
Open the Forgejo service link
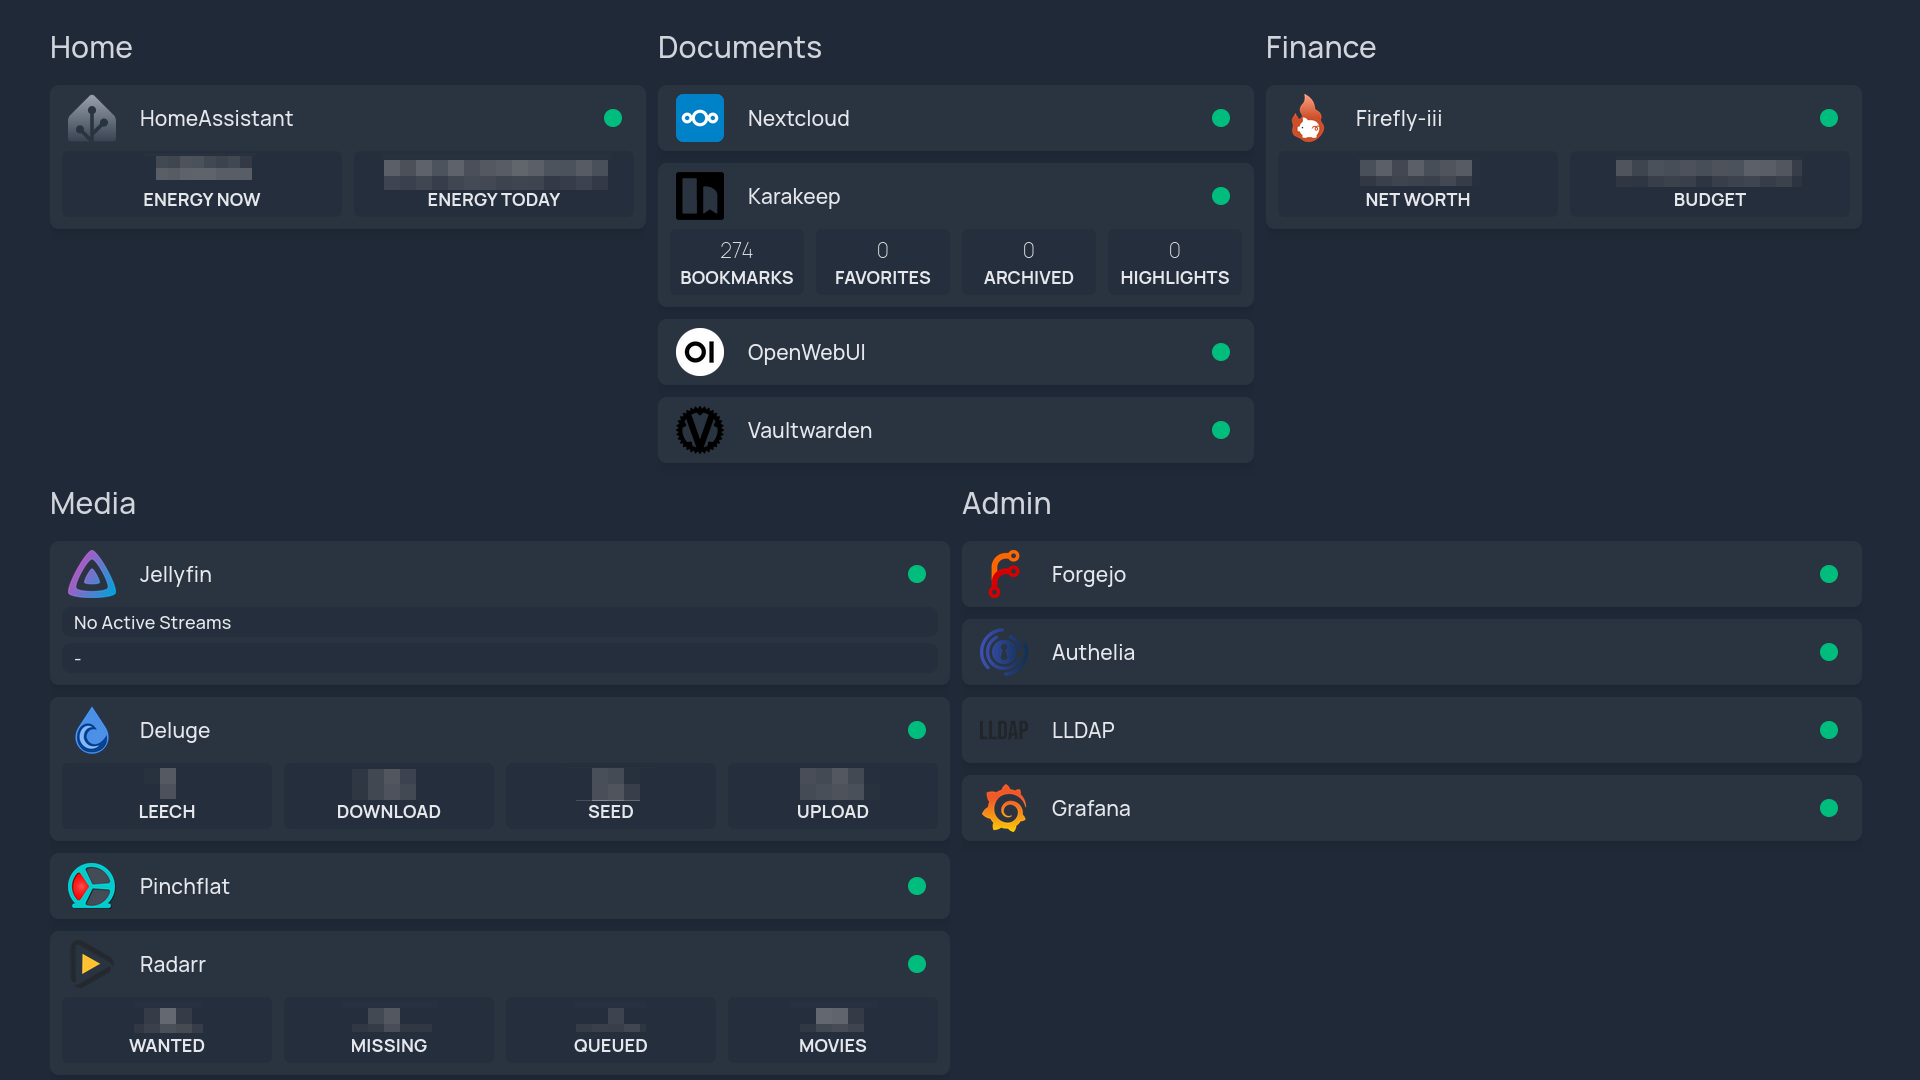coord(1089,574)
